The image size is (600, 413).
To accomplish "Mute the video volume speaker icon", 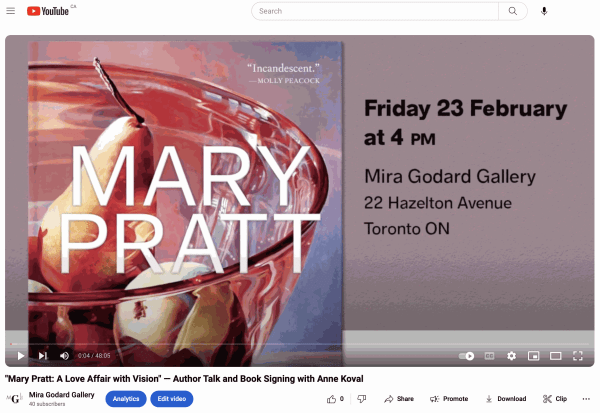I will coord(64,356).
